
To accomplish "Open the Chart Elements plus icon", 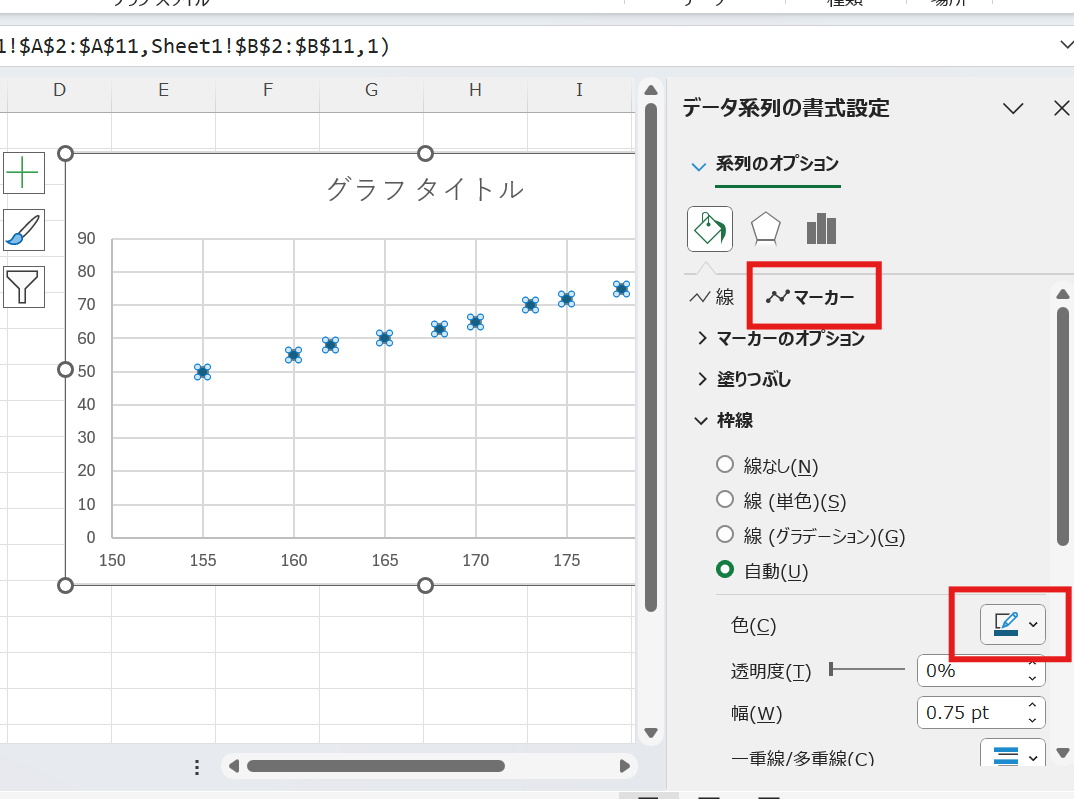I will point(23,172).
